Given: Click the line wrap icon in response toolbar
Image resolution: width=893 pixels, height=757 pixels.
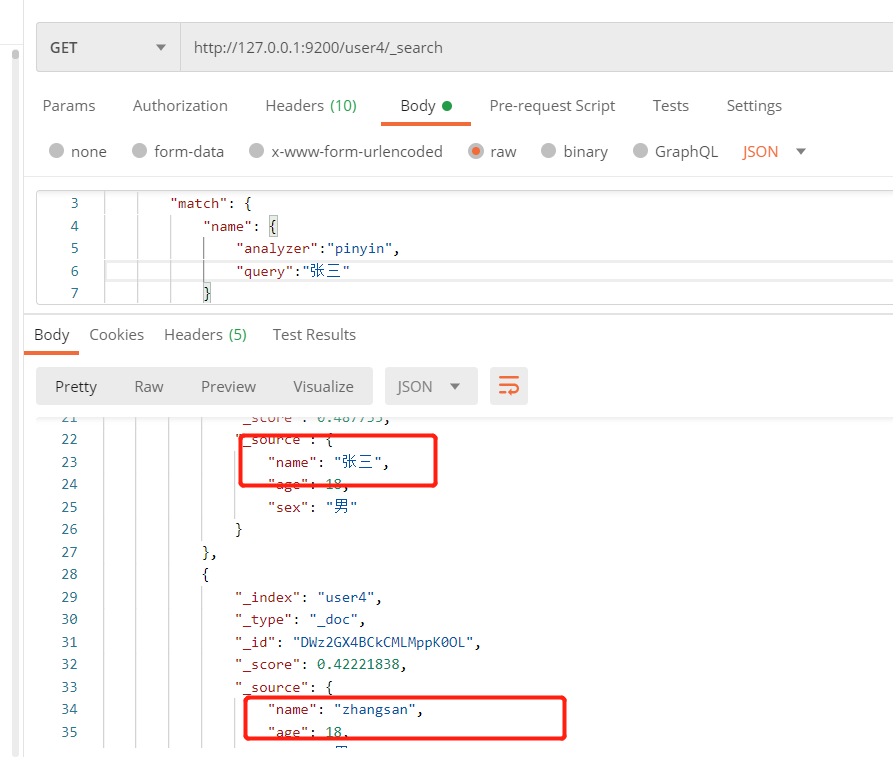Looking at the screenshot, I should point(509,386).
